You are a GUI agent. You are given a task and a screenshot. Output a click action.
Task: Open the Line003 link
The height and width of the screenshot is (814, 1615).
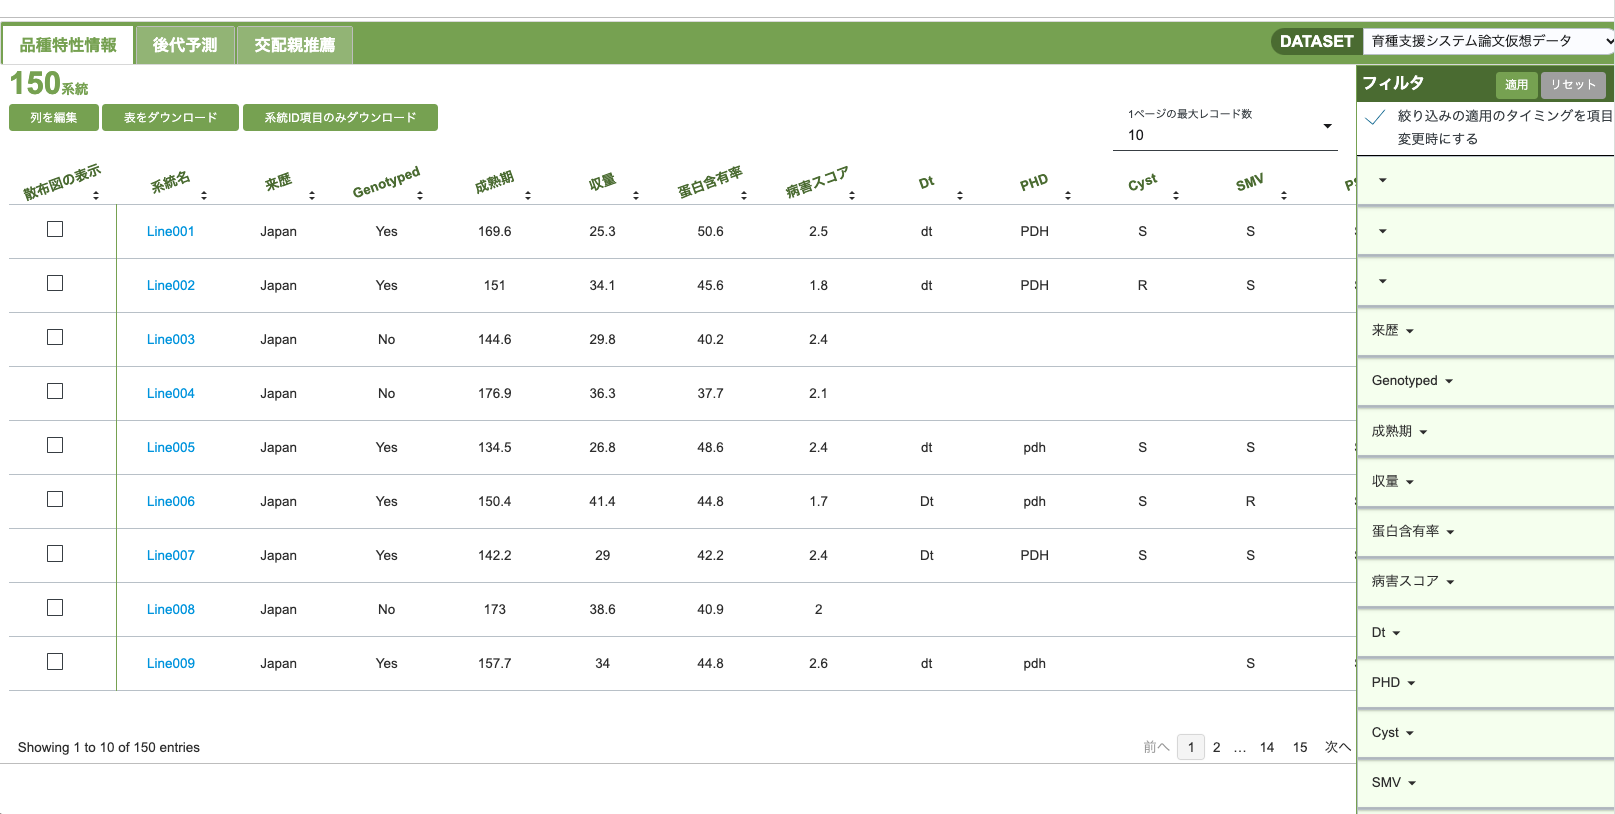171,339
